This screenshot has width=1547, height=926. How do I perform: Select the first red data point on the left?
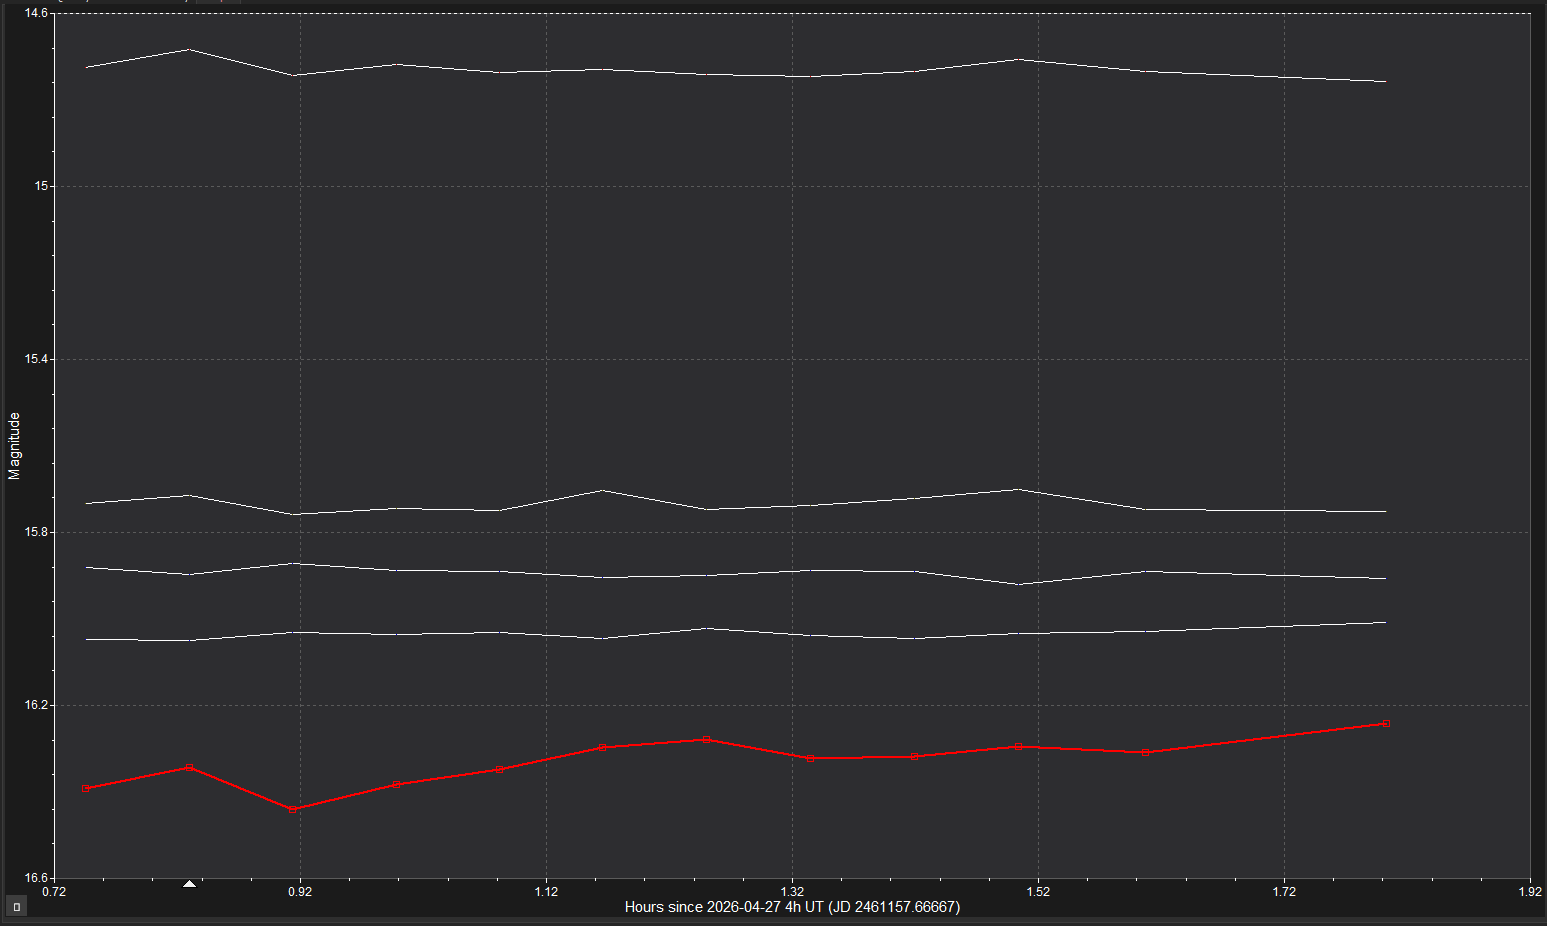(85, 789)
